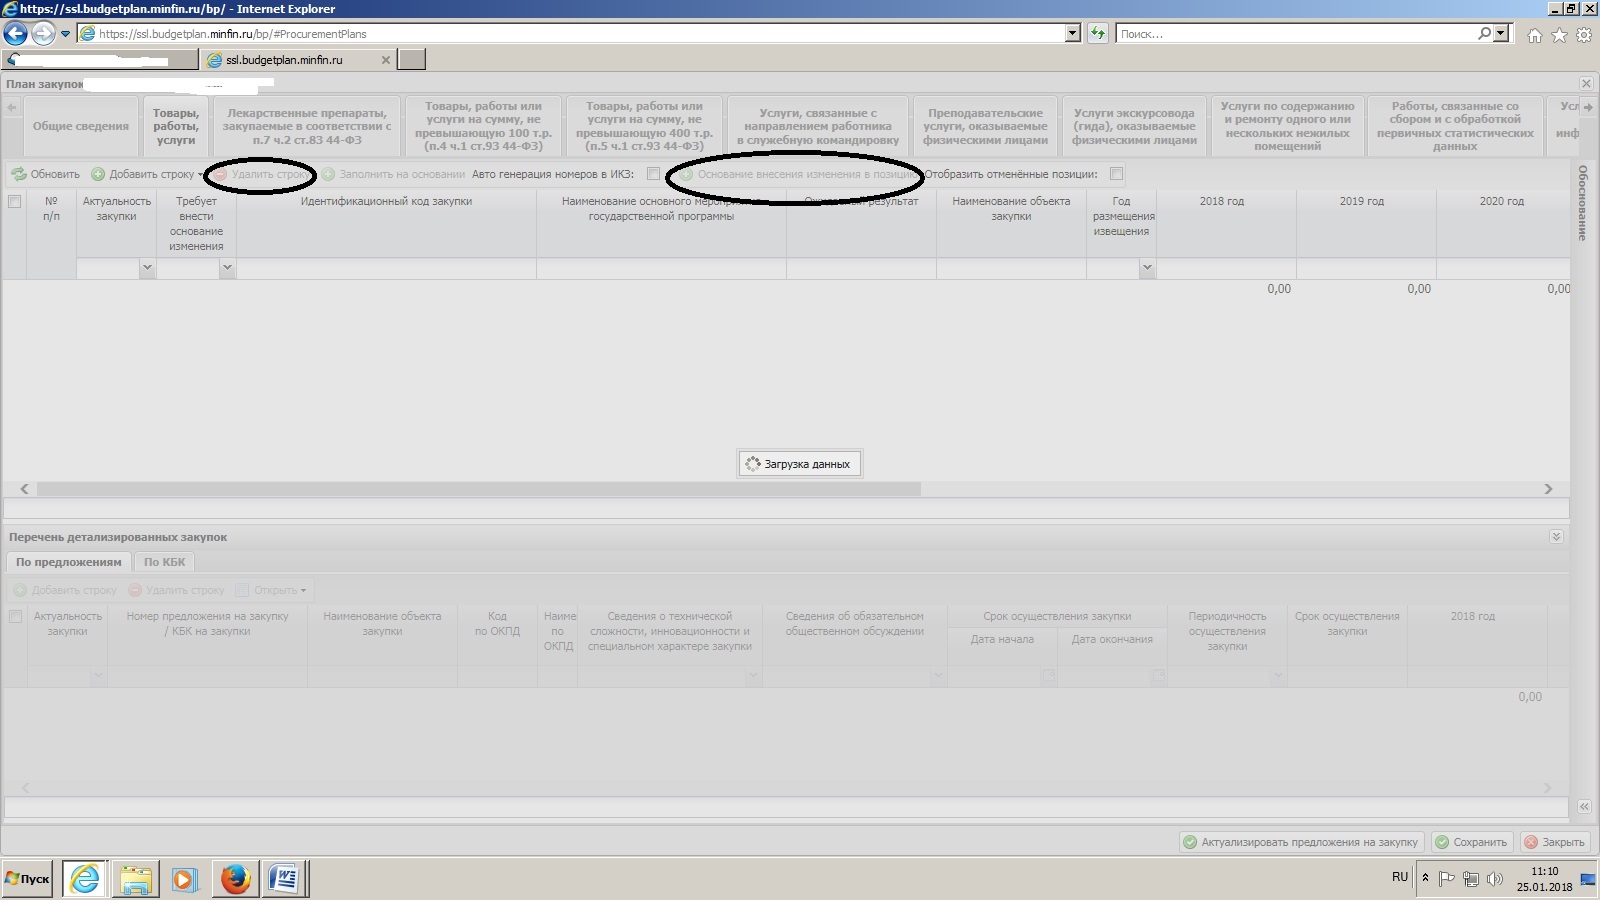Click the Идентификационный код закупки filter field
This screenshot has height=900, width=1600.
click(x=386, y=268)
